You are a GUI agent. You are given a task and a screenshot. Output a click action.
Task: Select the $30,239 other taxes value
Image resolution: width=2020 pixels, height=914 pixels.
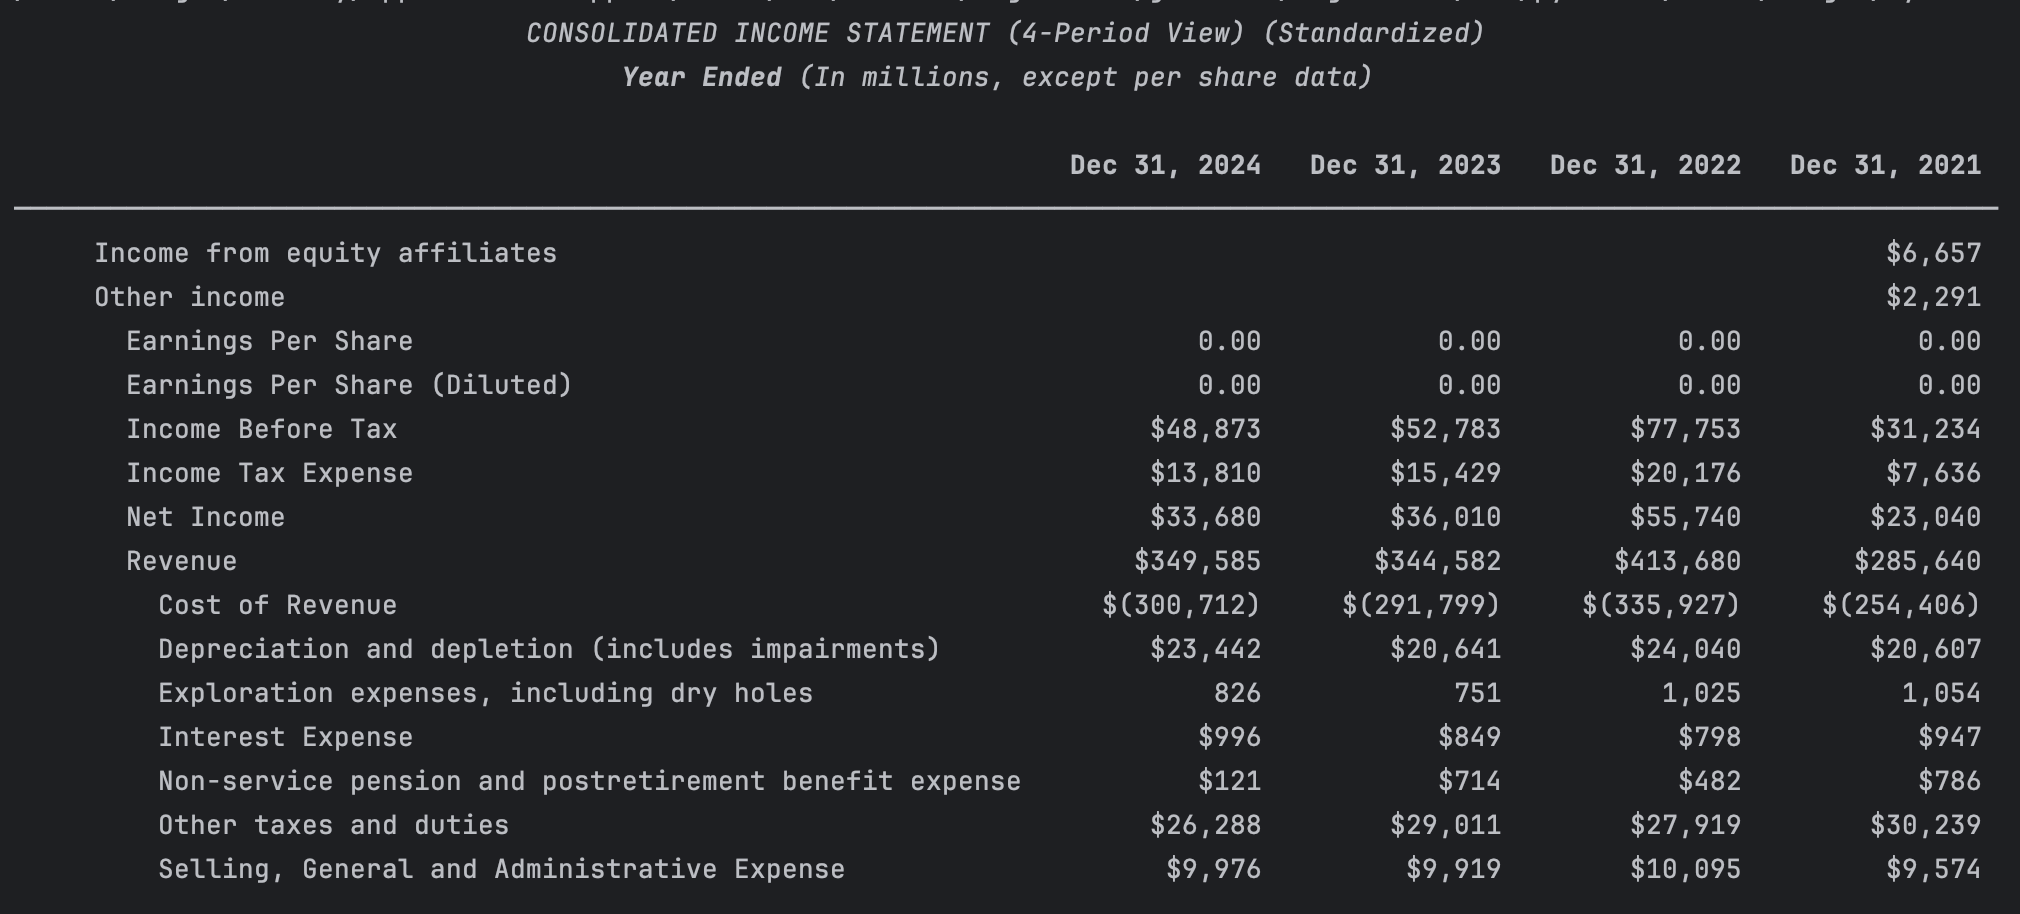tap(1926, 825)
